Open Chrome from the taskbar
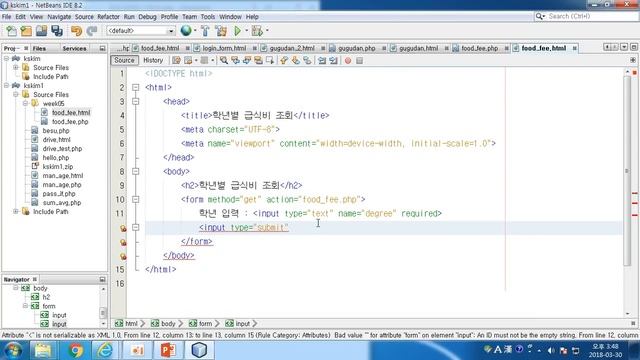 (75, 350)
